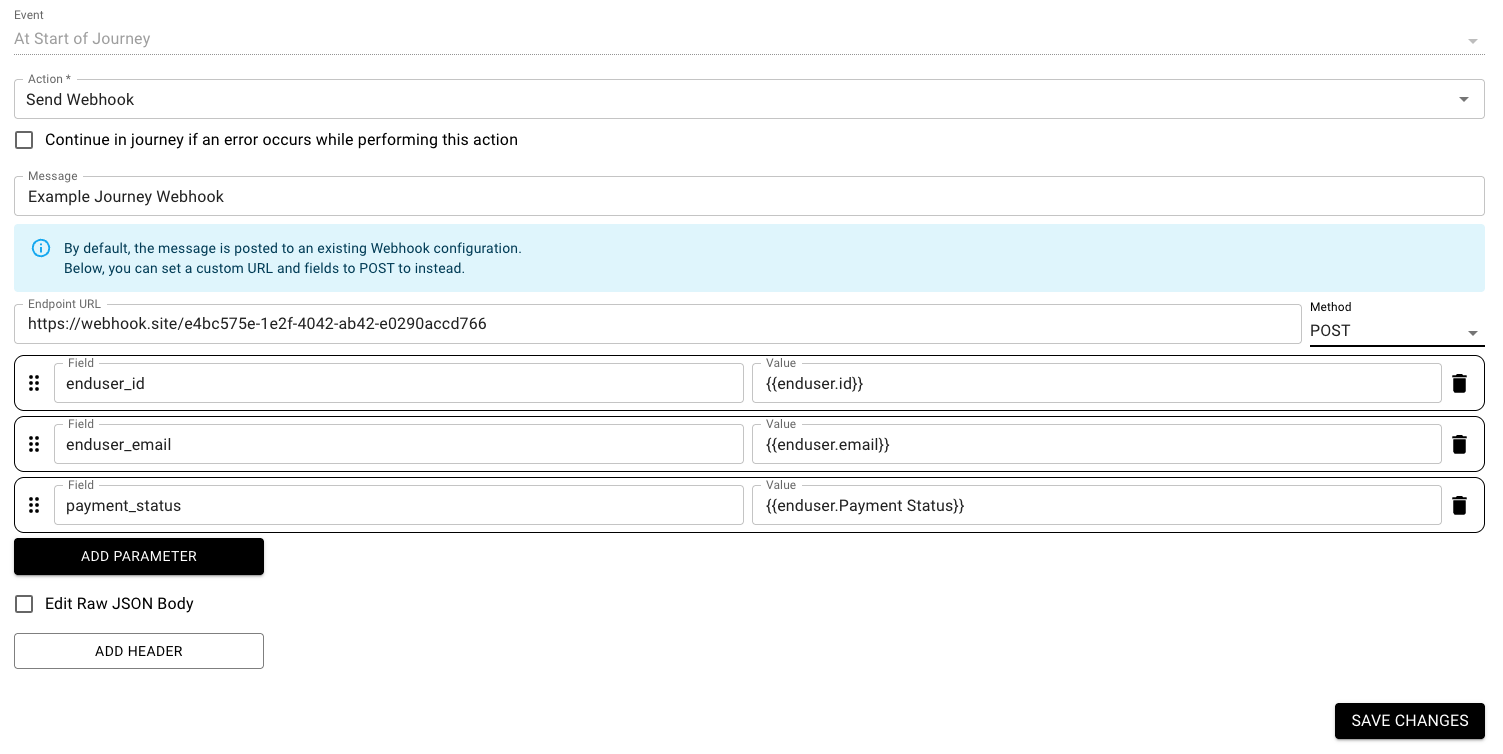Delete the enduser_email parameter row
1503x754 pixels.
point(1459,444)
